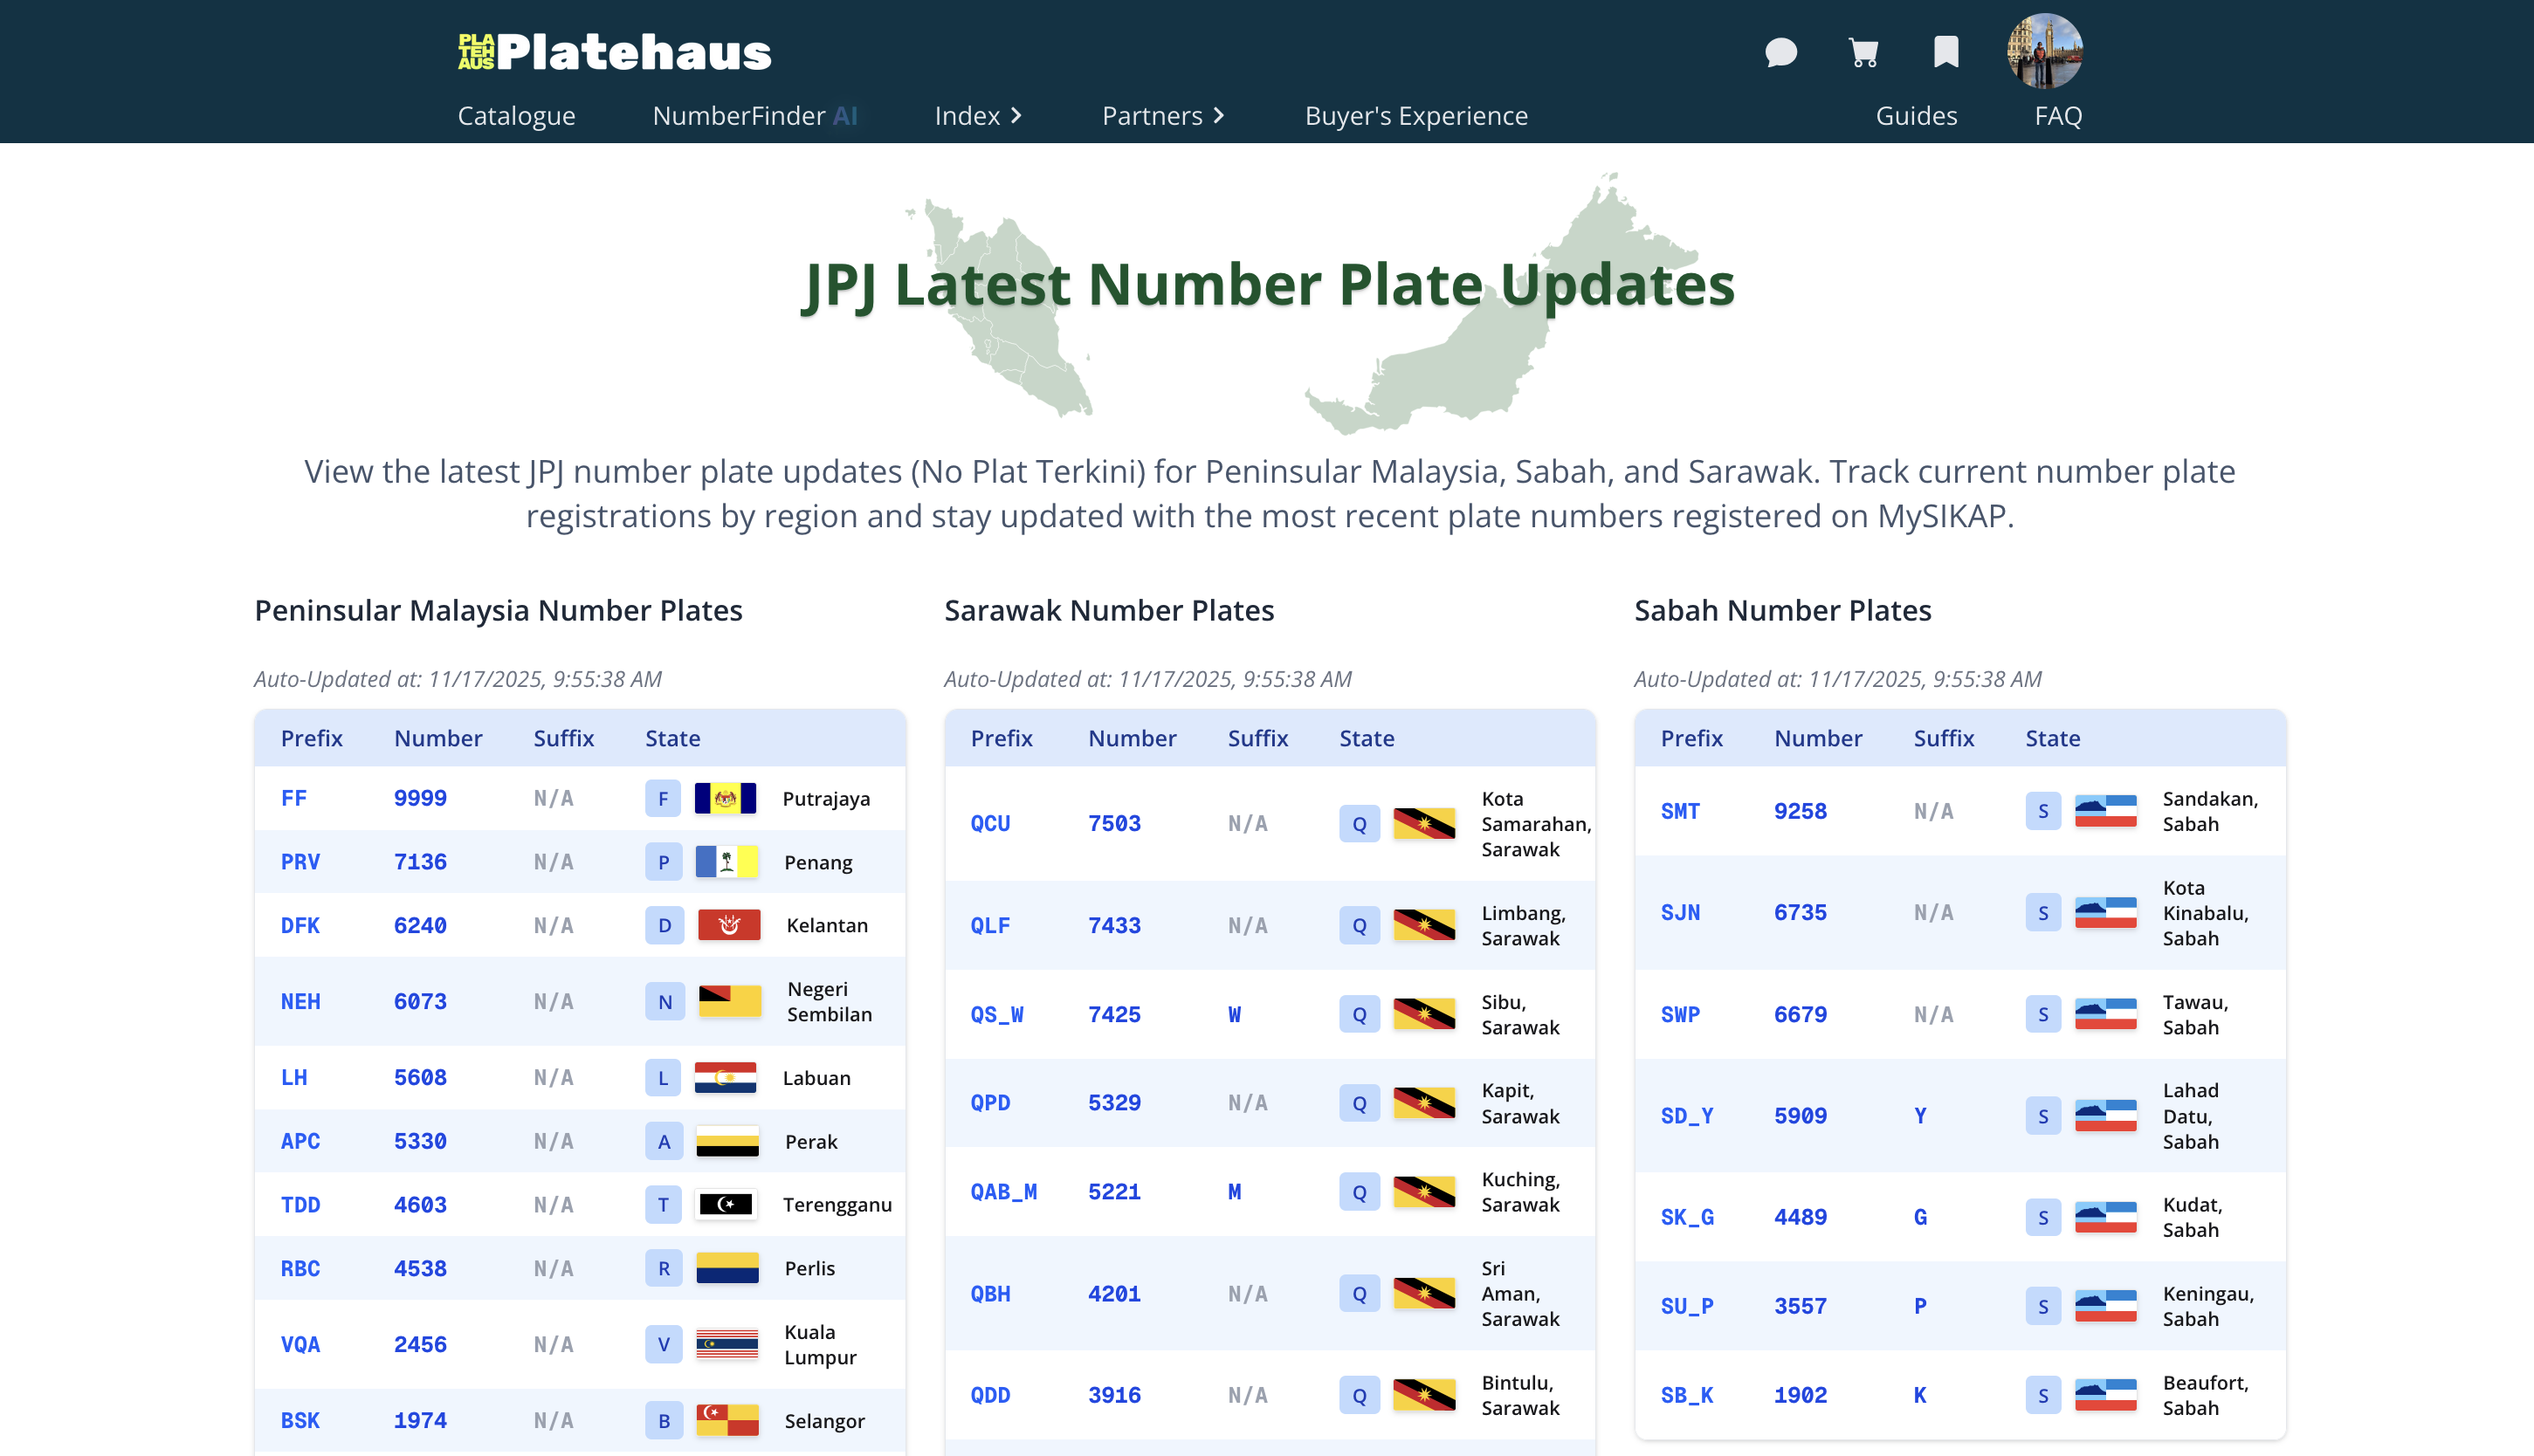This screenshot has width=2534, height=1456.
Task: Expand the Index navigation dropdown
Action: [978, 116]
